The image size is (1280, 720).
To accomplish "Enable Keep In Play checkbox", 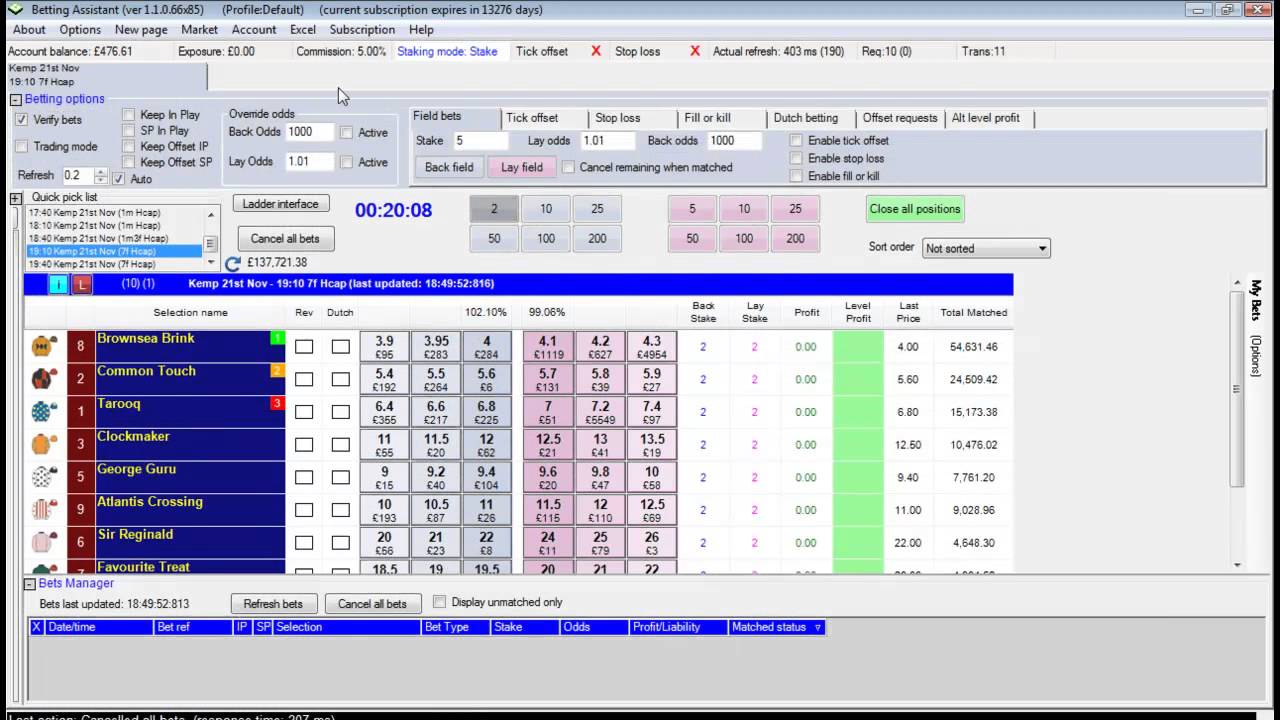I will click(128, 115).
